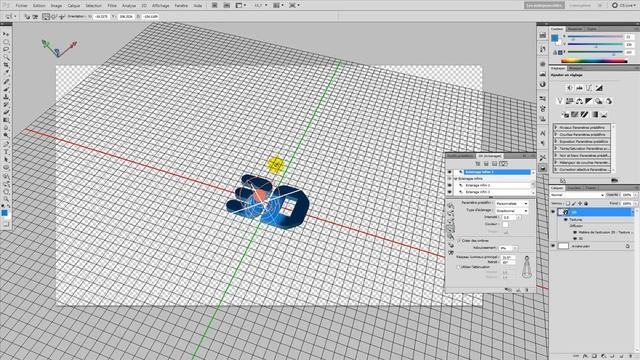Expand Correction sélective presets
This screenshot has width=640, height=360.
pyautogui.click(x=556, y=169)
